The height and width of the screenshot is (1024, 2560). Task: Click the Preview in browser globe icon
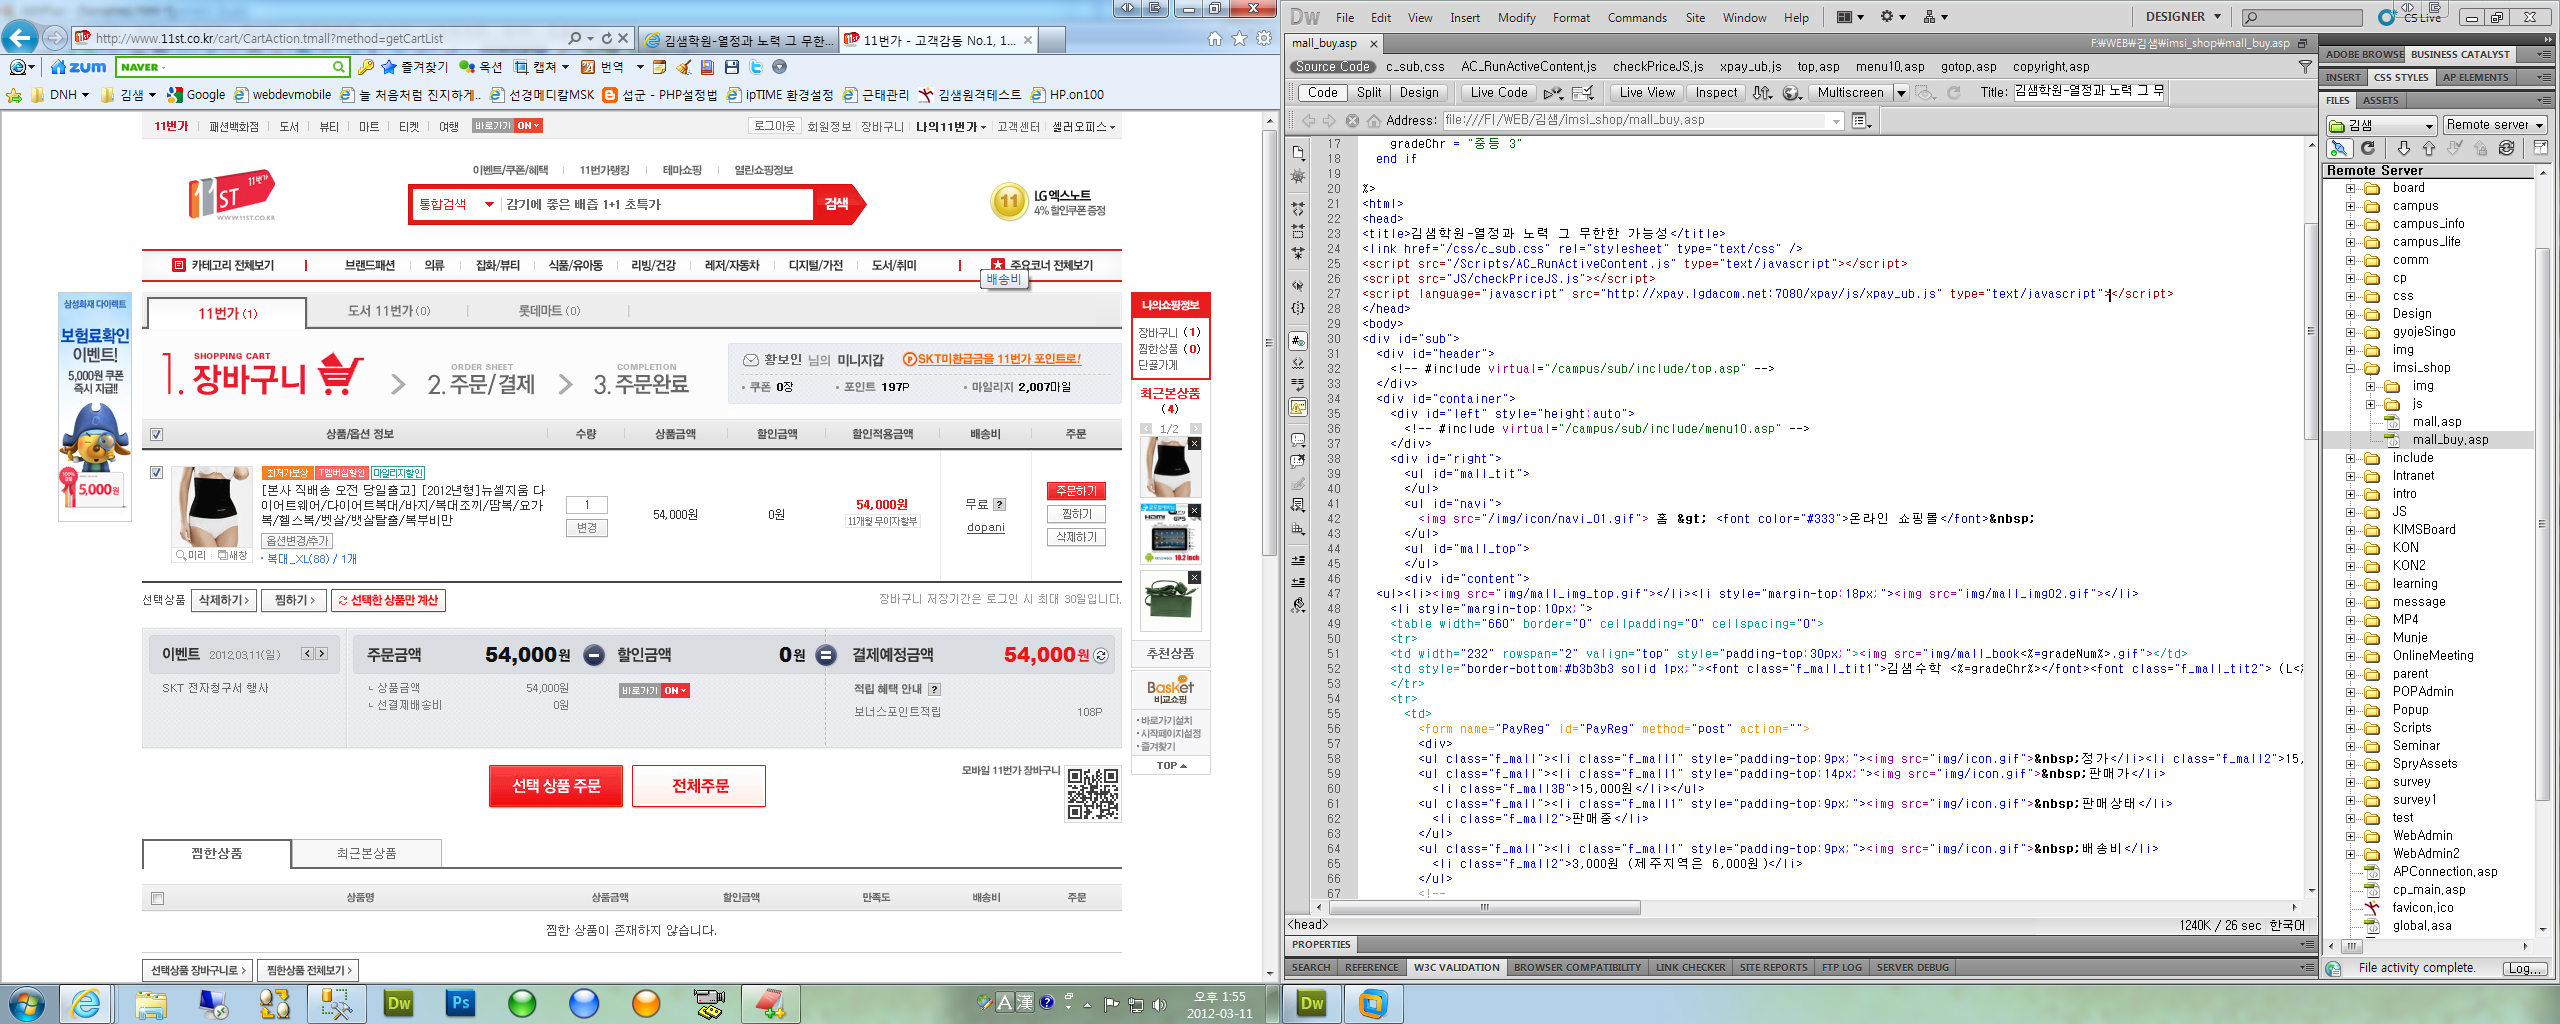1793,93
